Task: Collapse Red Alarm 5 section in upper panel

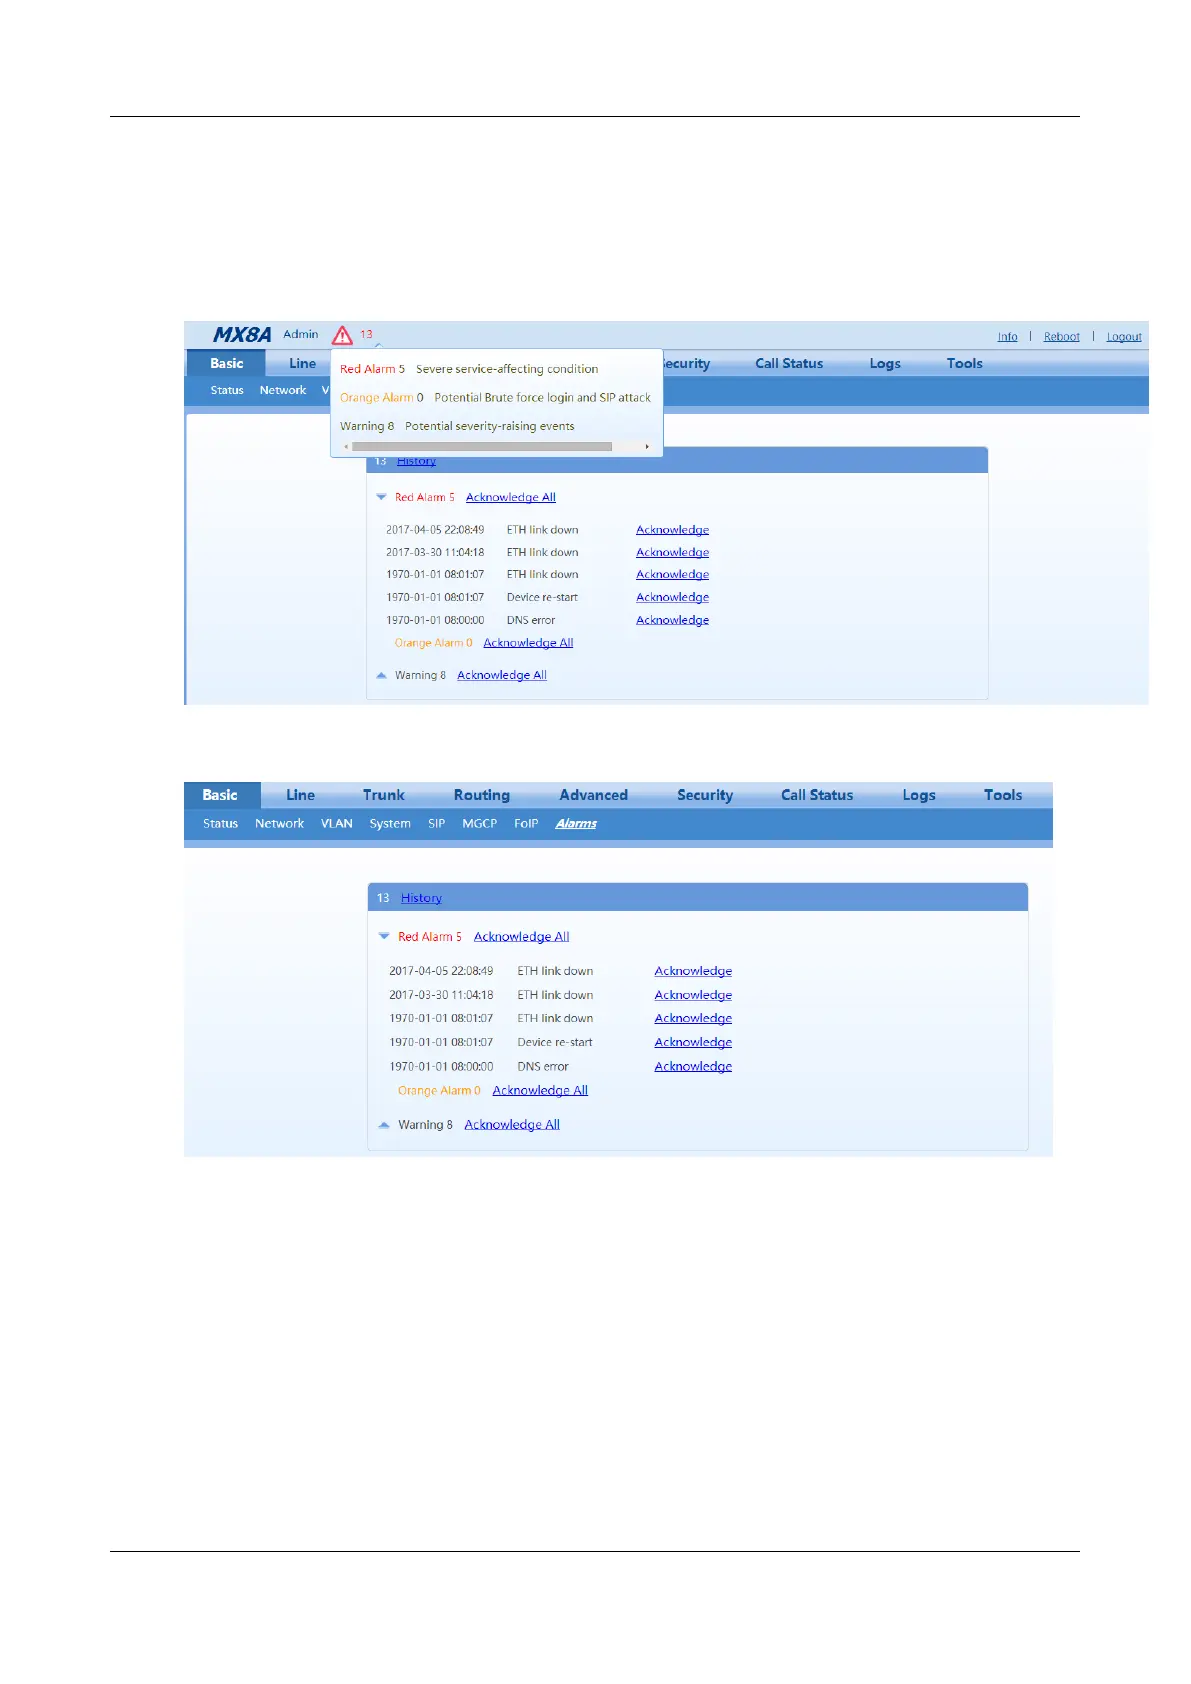Action: click(x=381, y=497)
